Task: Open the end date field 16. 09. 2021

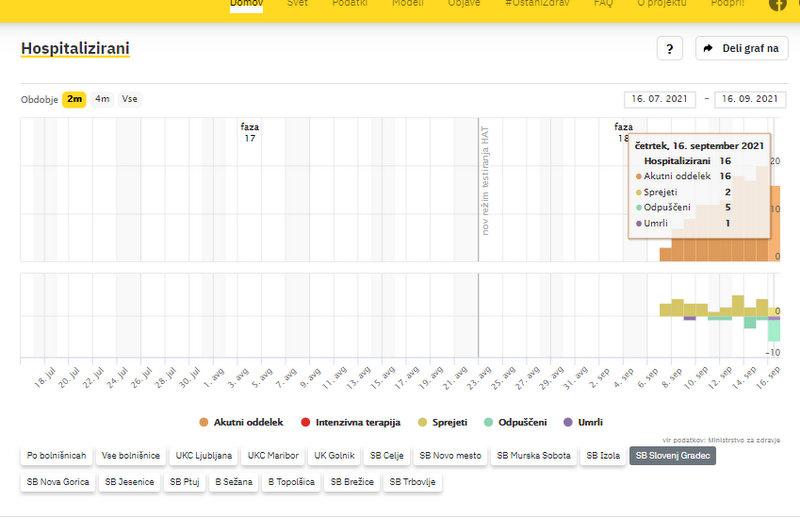Action: [x=750, y=99]
